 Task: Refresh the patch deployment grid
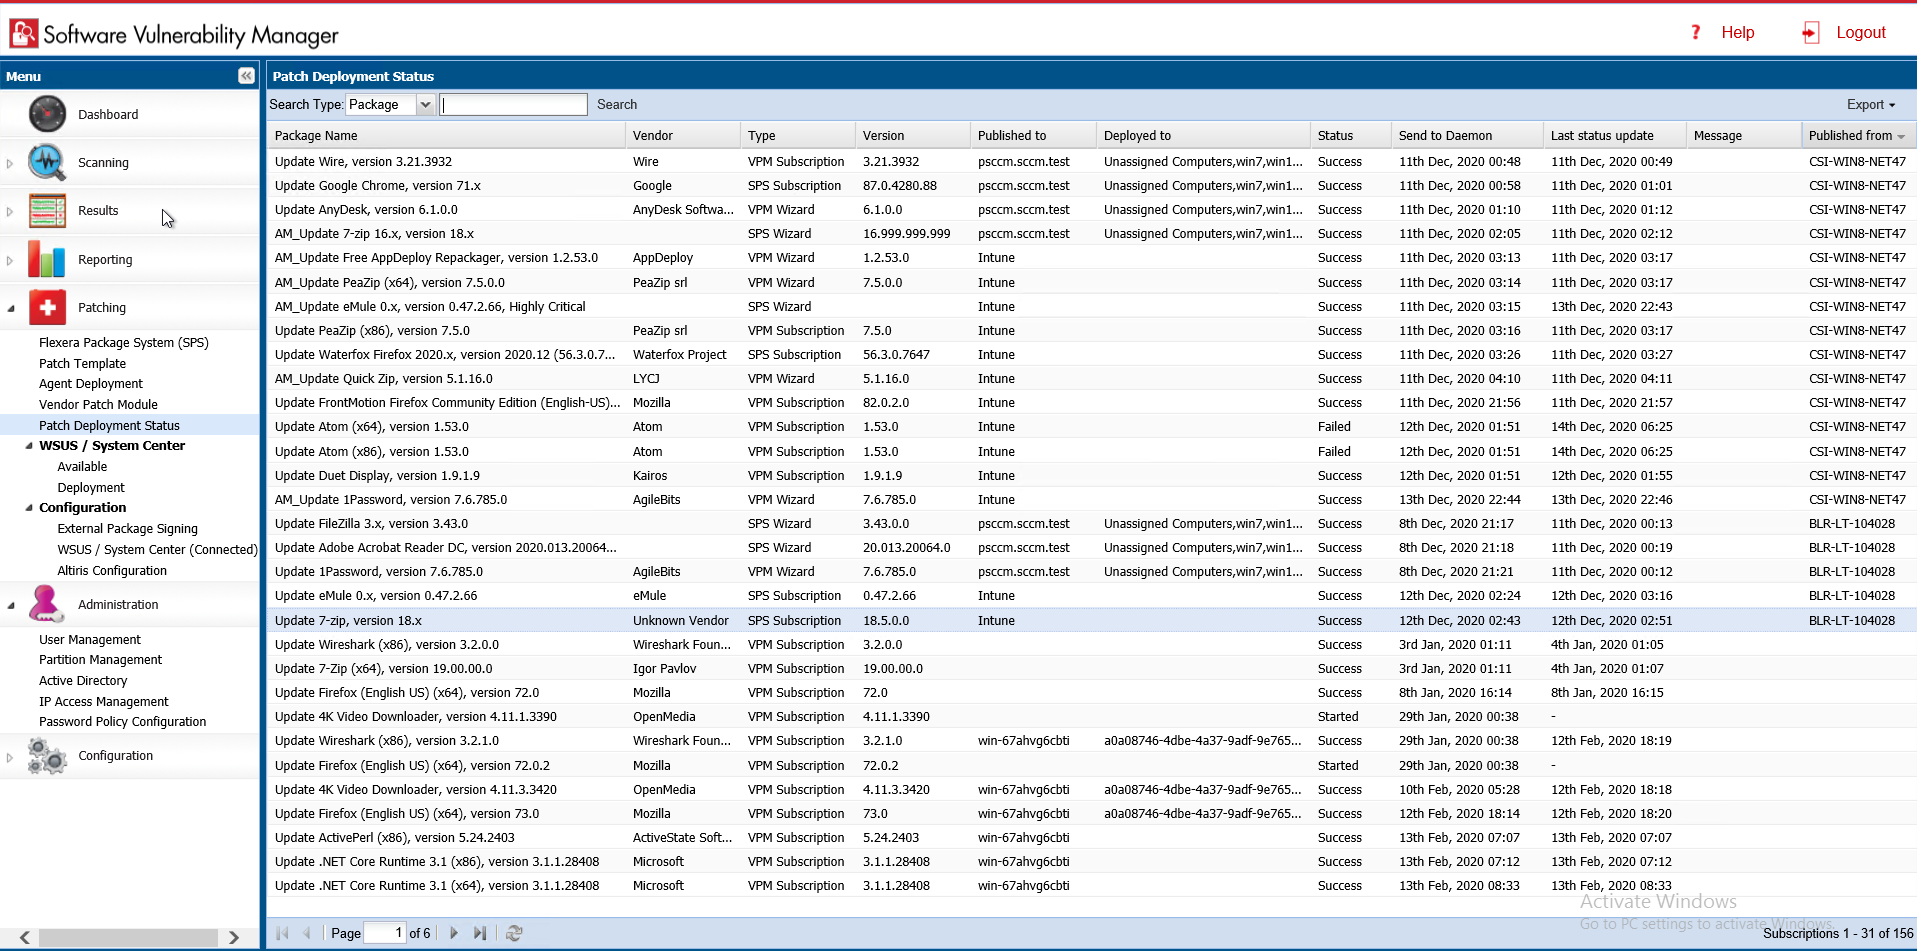pyautogui.click(x=514, y=933)
